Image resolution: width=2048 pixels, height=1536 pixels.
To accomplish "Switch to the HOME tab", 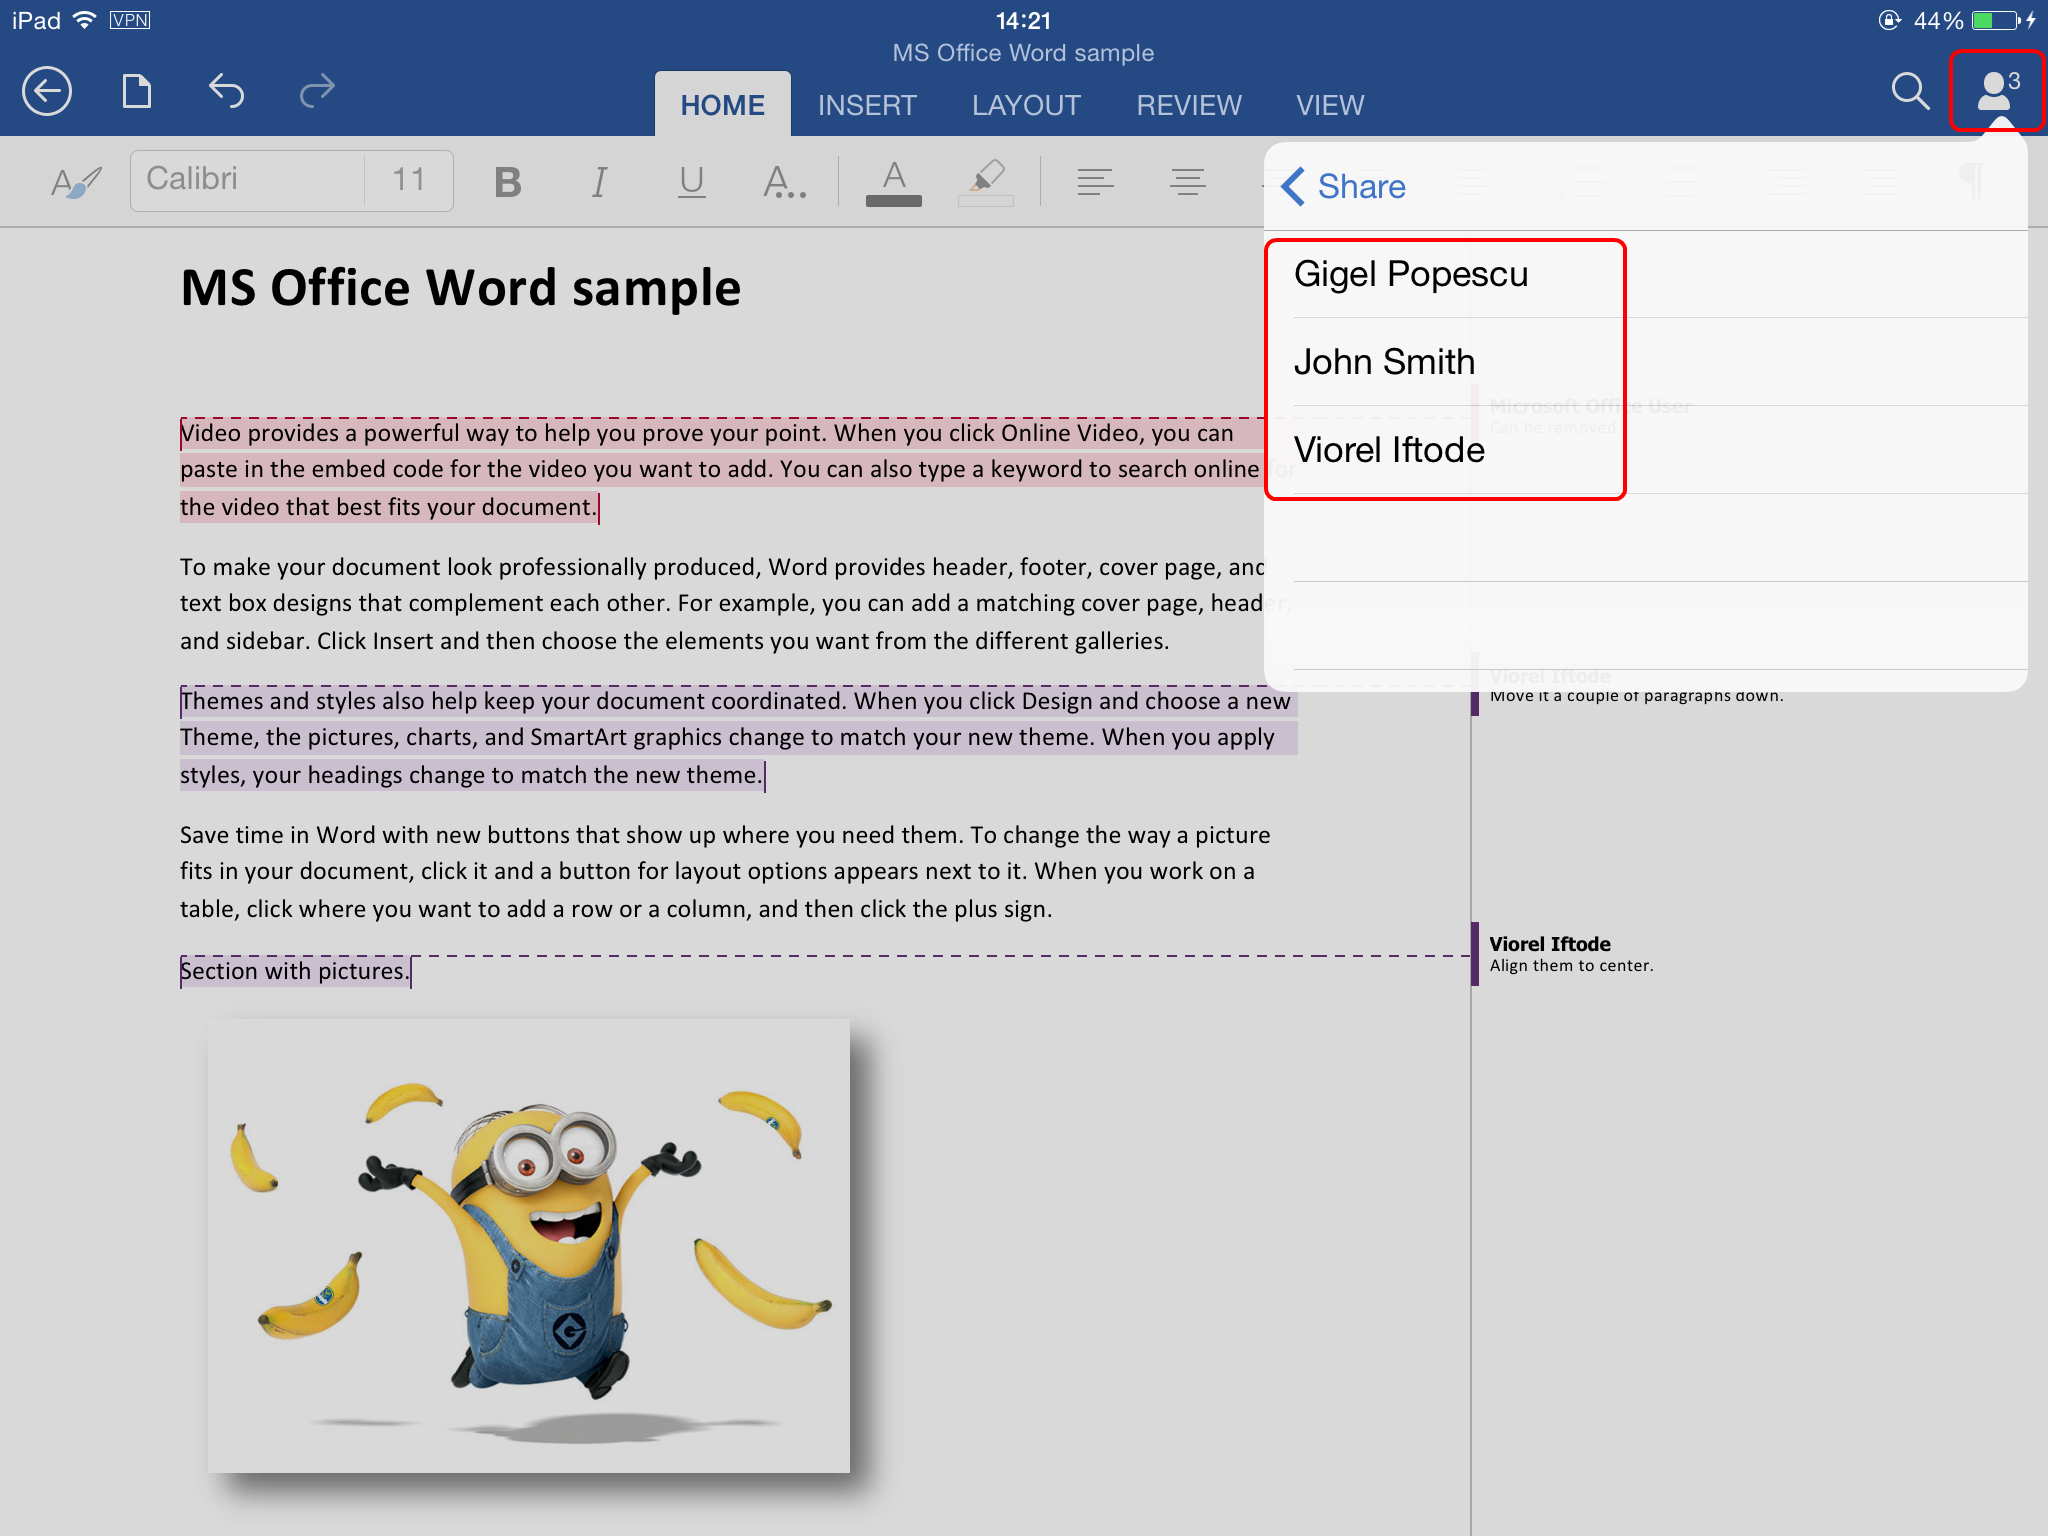I will point(722,105).
